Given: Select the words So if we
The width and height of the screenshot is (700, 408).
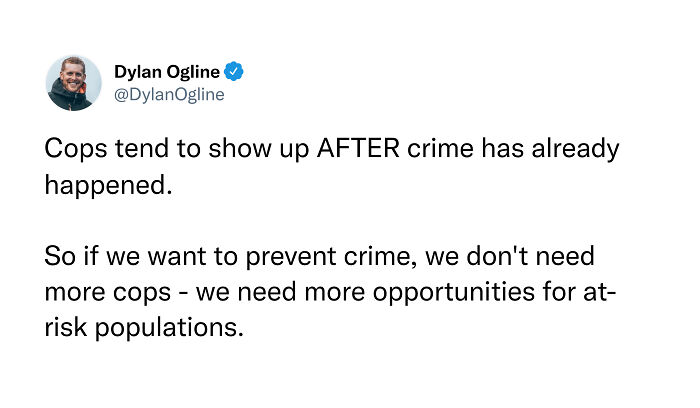Looking at the screenshot, I should point(92,256).
